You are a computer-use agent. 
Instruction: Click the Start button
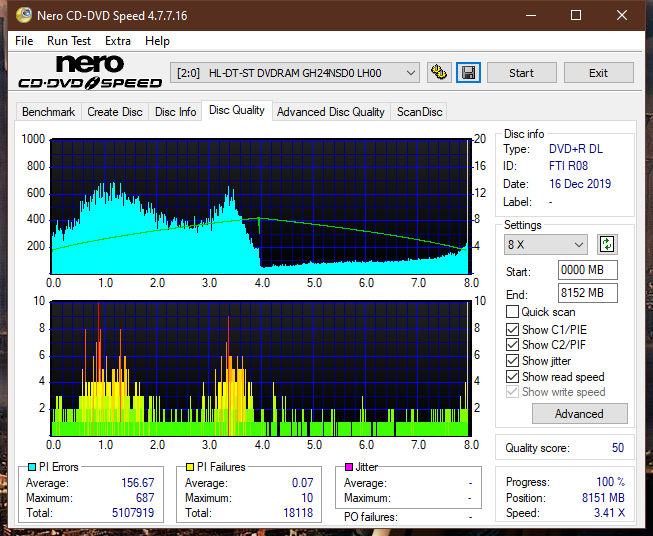521,73
